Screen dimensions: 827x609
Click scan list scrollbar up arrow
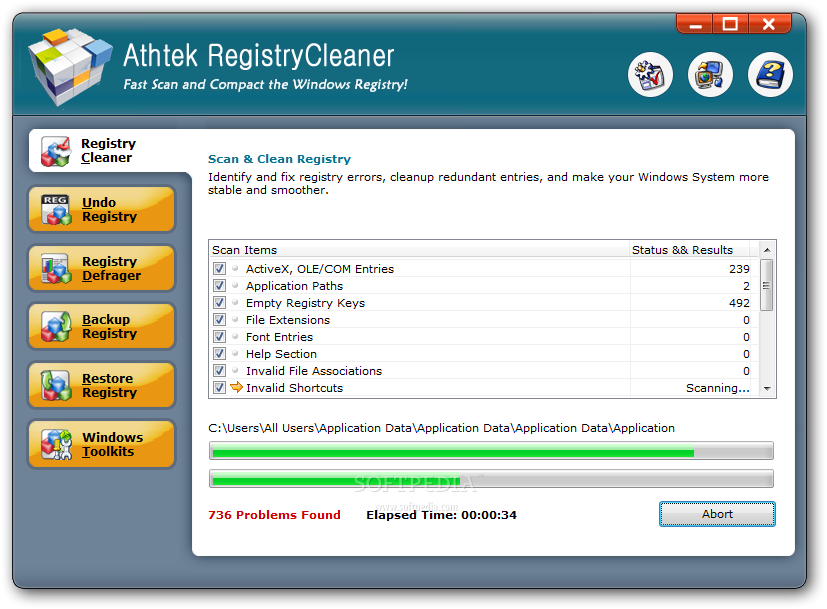point(767,250)
